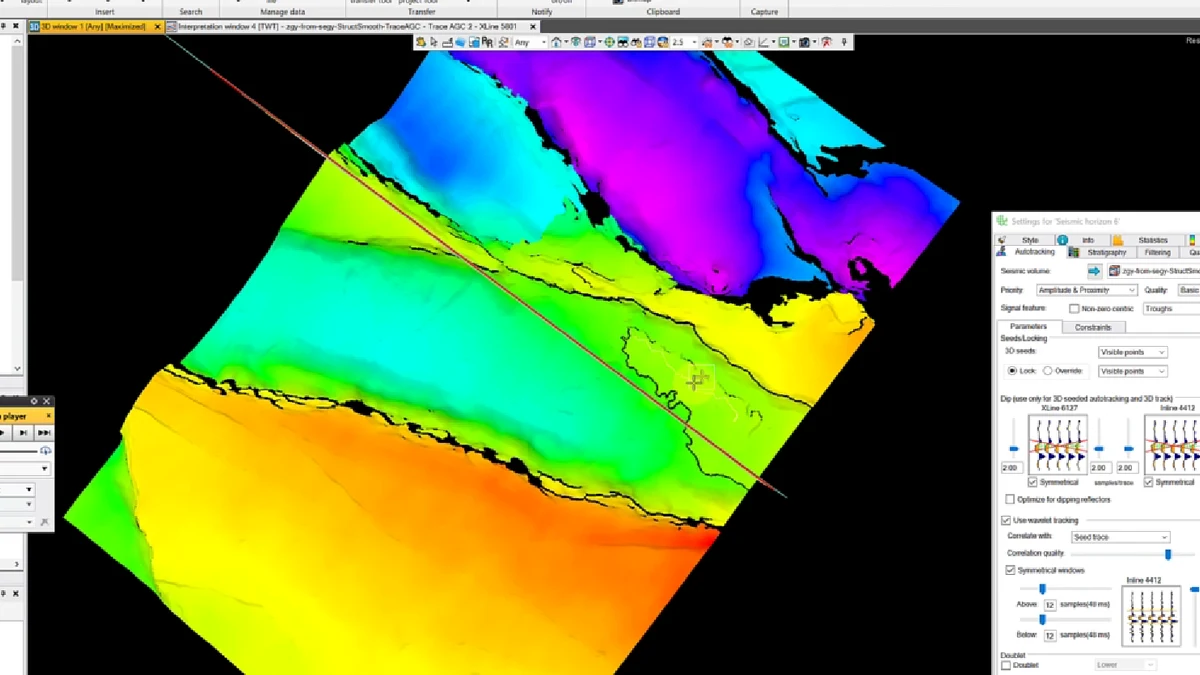Select the Override radio button
Viewport: 1200px width, 675px height.
pos(1047,371)
